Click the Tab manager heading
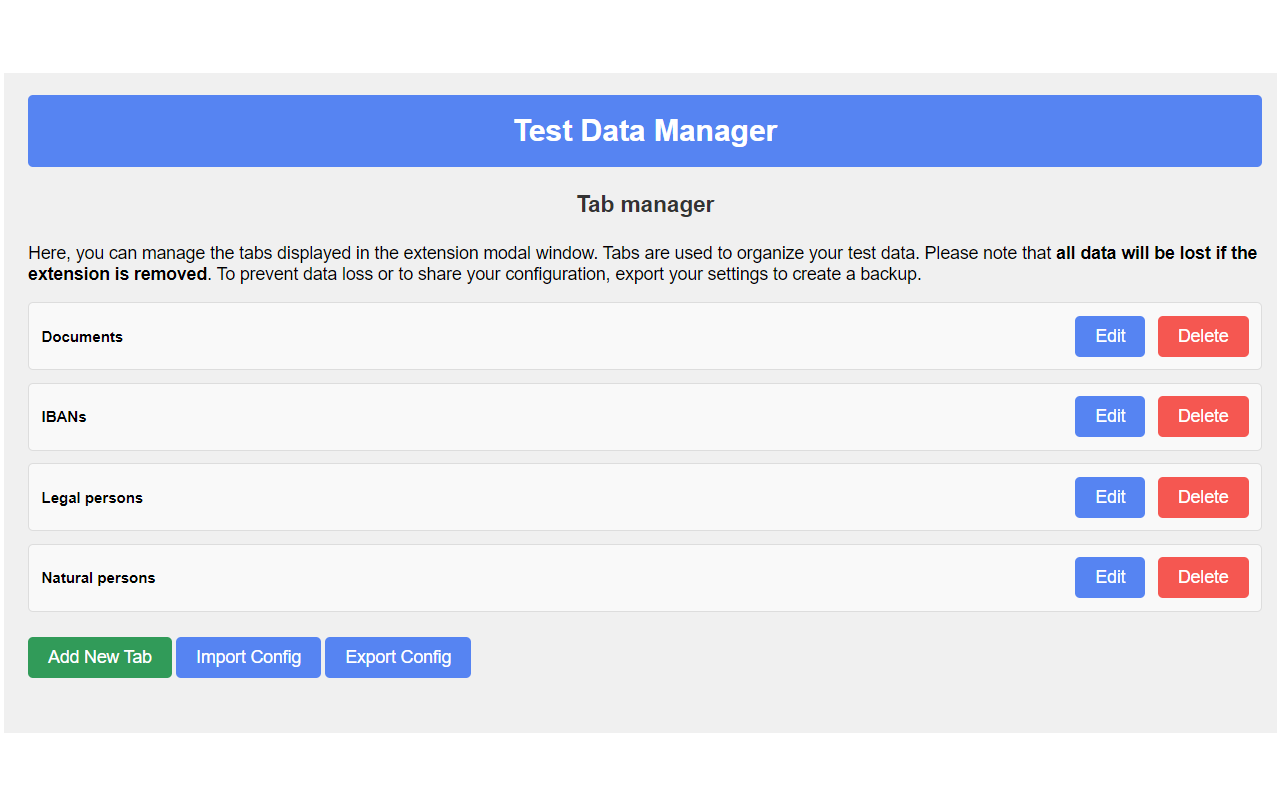Viewport: 1280px width, 800px height. pyautogui.click(x=645, y=204)
